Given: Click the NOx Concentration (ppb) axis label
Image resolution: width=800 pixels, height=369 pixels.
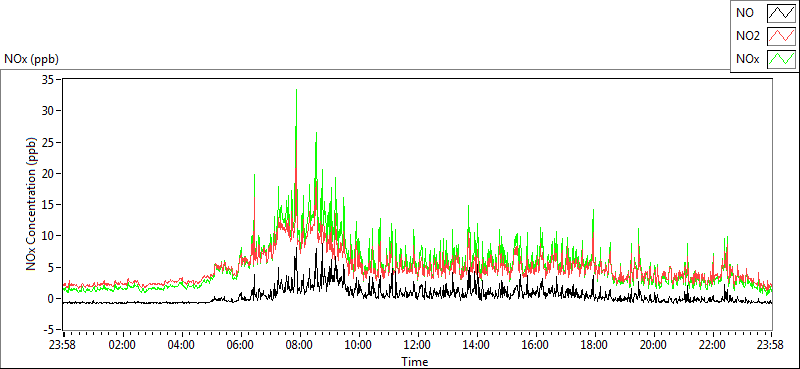Looking at the screenshot, I should point(32,203).
